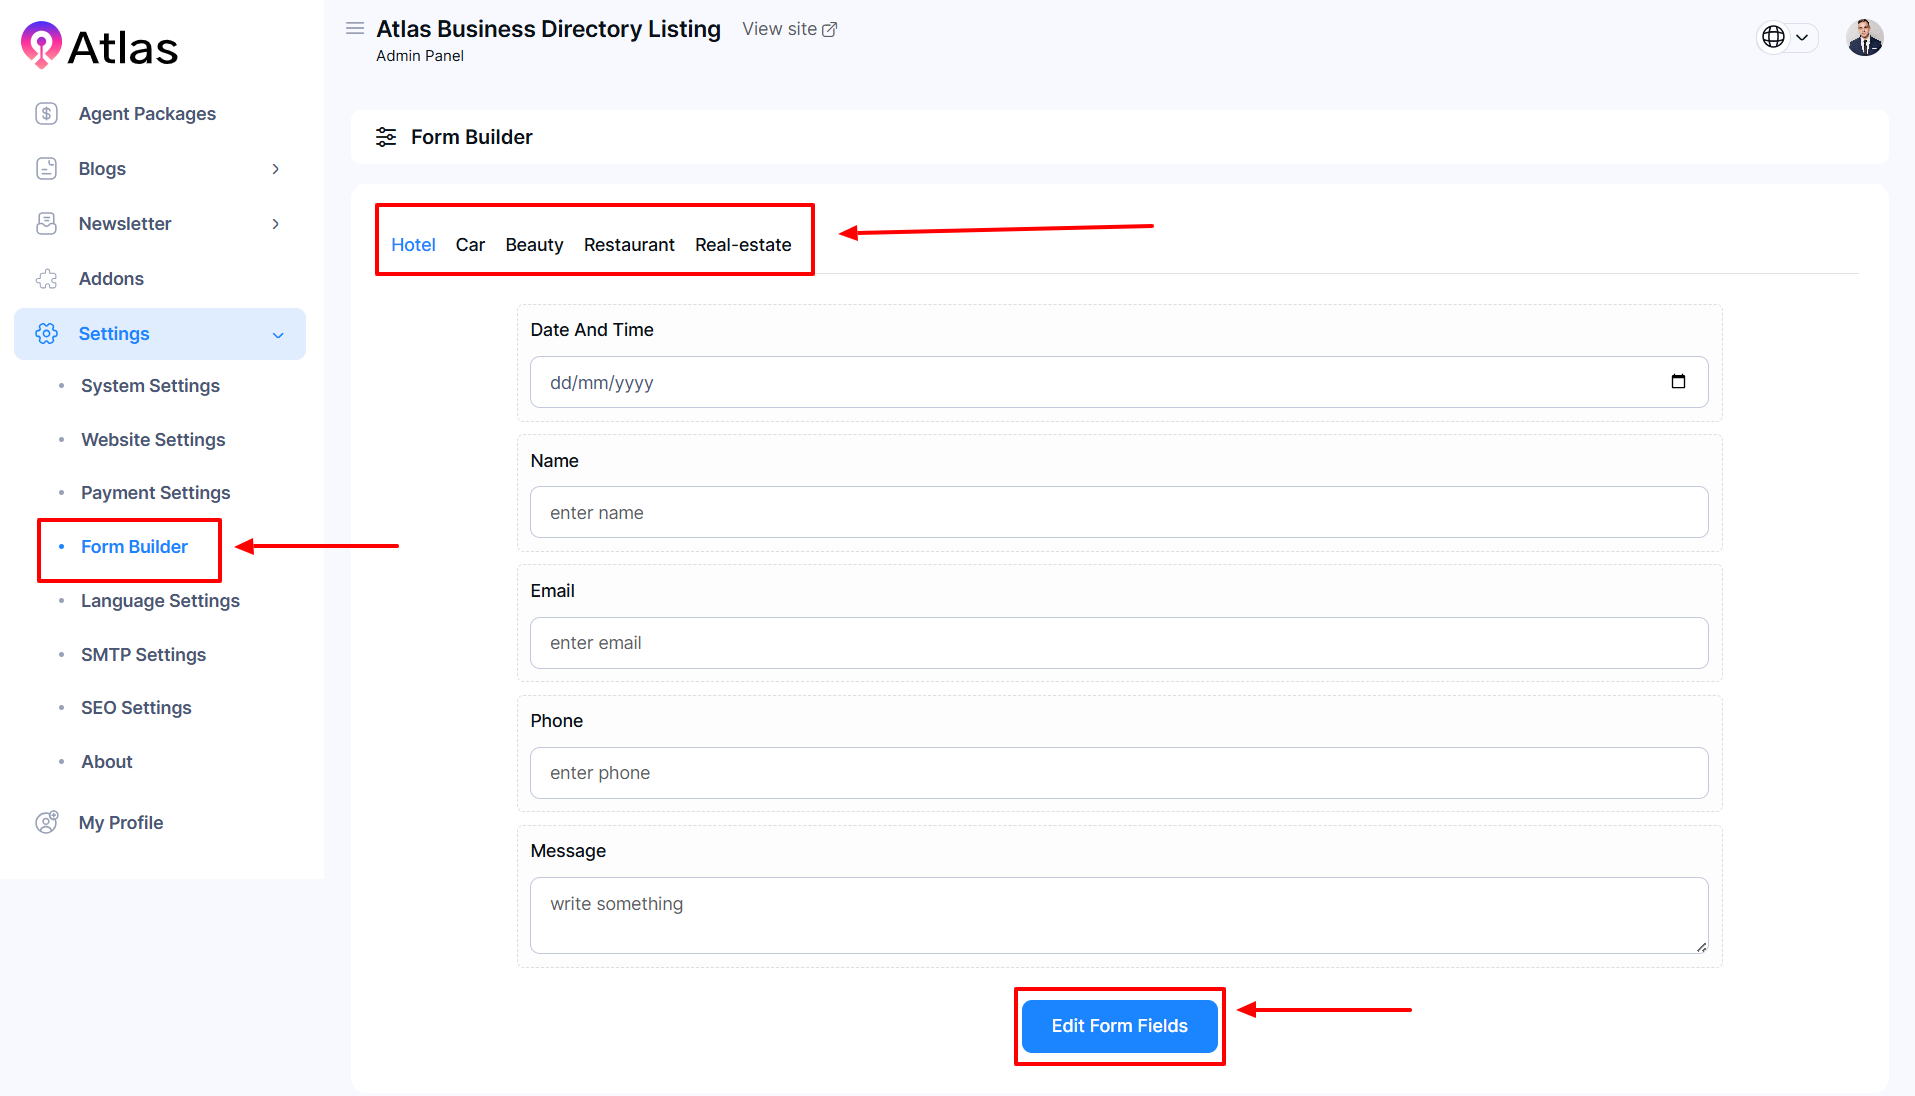Screen dimensions: 1915x1096
Task: Collapse the Settings menu chevron
Action: (278, 335)
